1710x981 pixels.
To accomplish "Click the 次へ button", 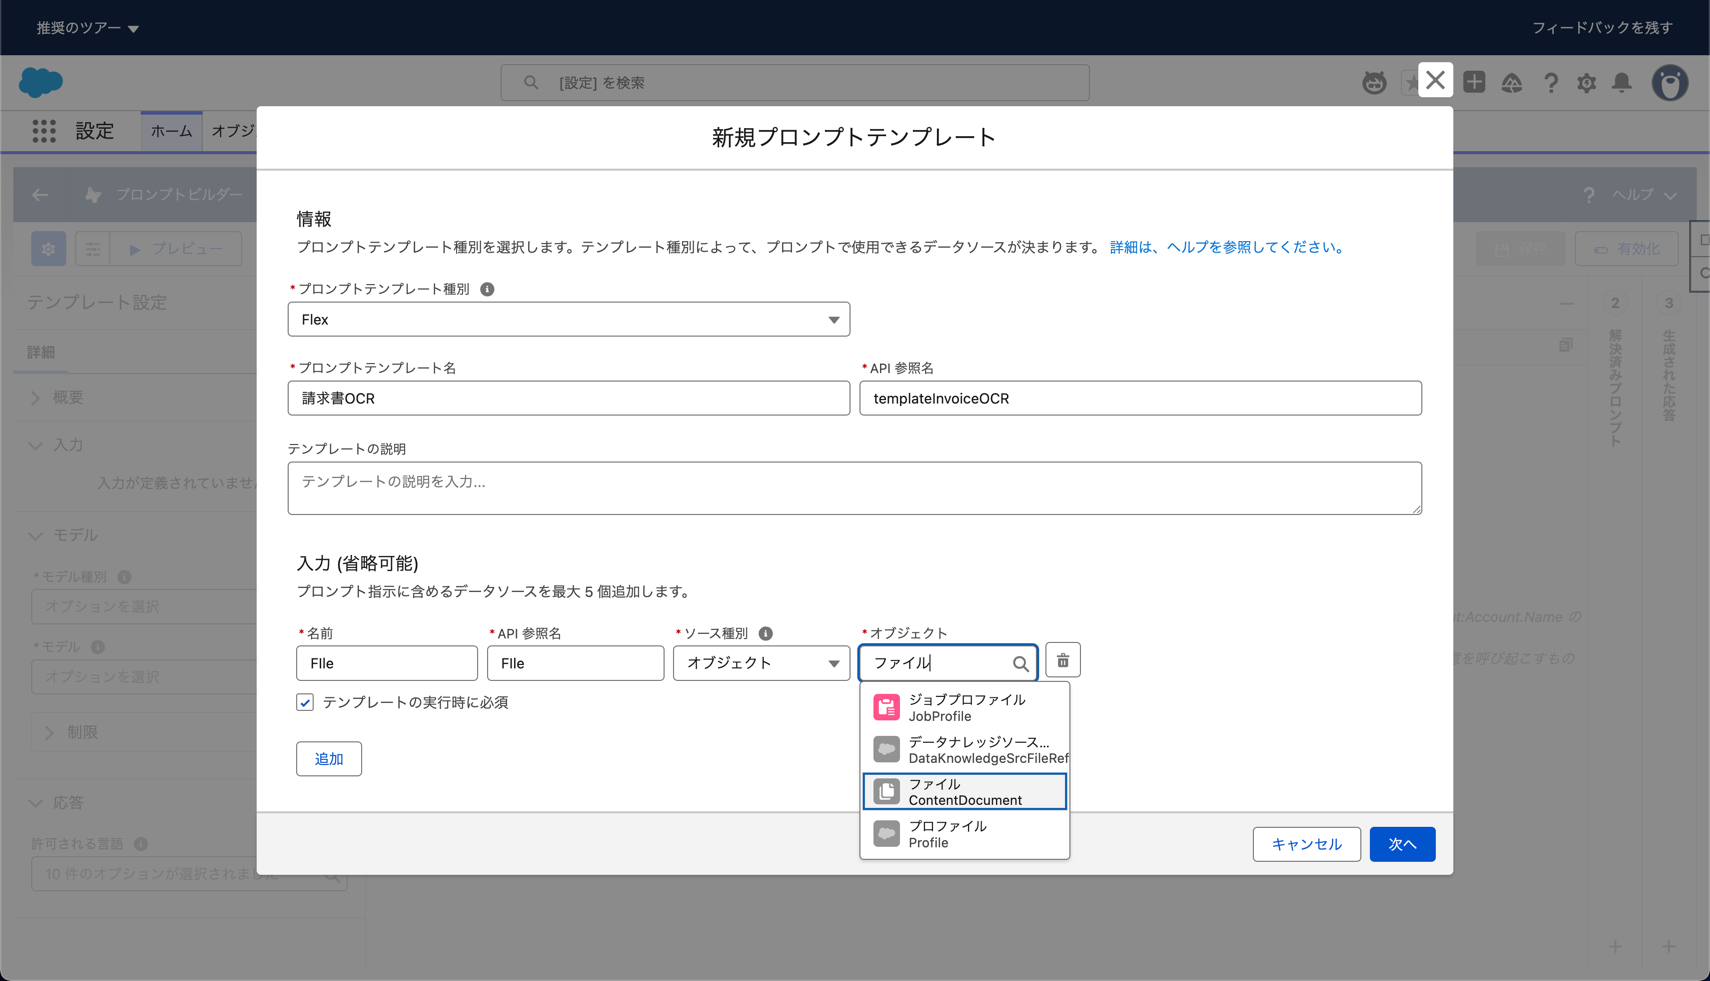I will pyautogui.click(x=1402, y=844).
